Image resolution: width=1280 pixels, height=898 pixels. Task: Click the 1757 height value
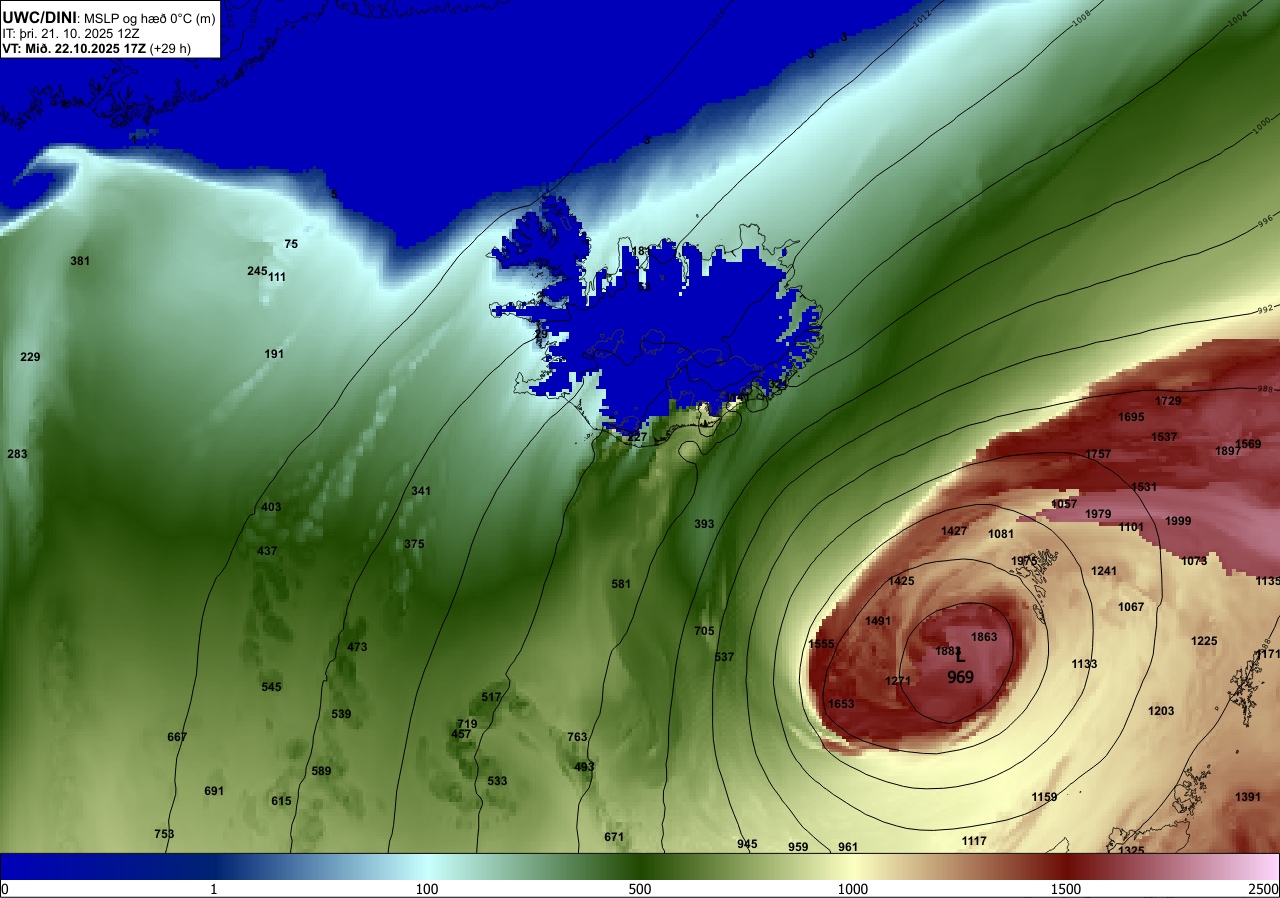1098,454
